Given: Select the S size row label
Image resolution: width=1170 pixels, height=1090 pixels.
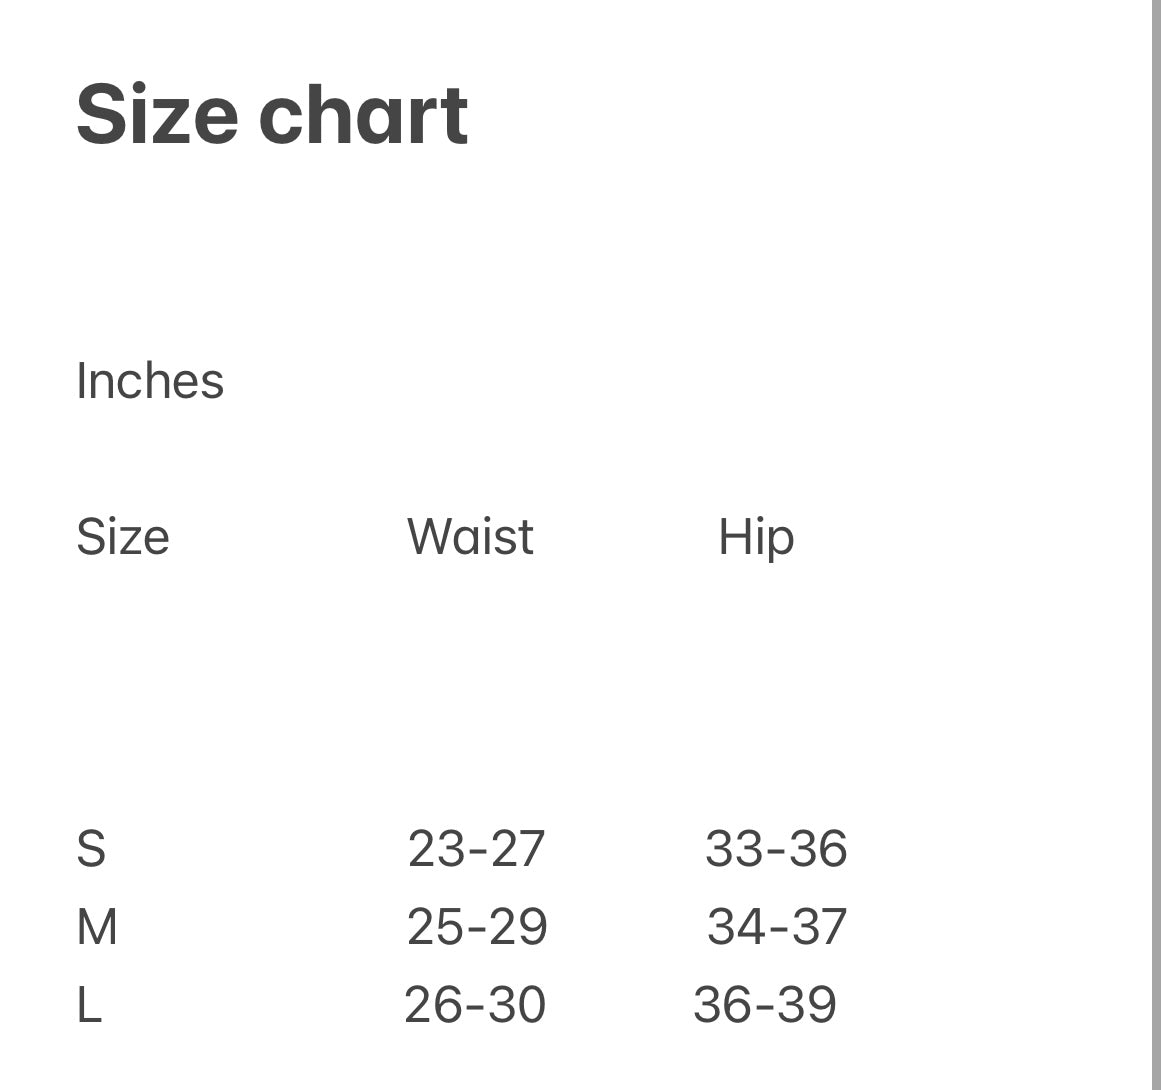Looking at the screenshot, I should coord(90,849).
